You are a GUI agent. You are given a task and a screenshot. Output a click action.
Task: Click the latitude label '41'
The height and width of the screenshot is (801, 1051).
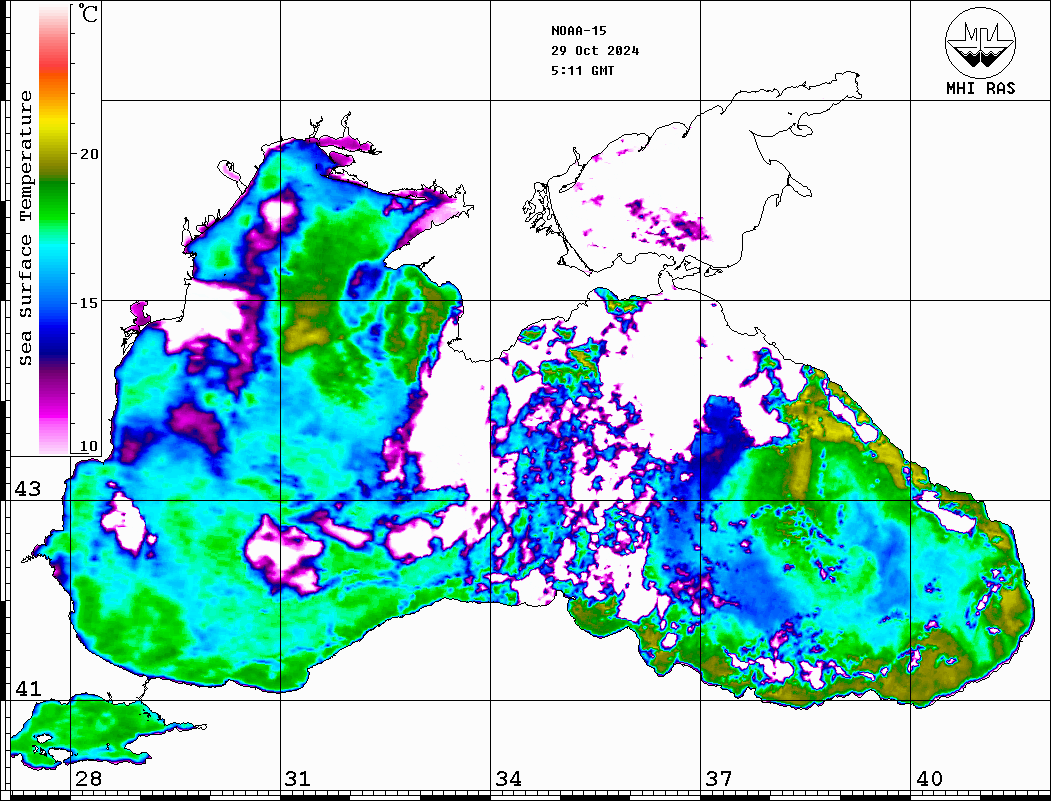coord(28,688)
